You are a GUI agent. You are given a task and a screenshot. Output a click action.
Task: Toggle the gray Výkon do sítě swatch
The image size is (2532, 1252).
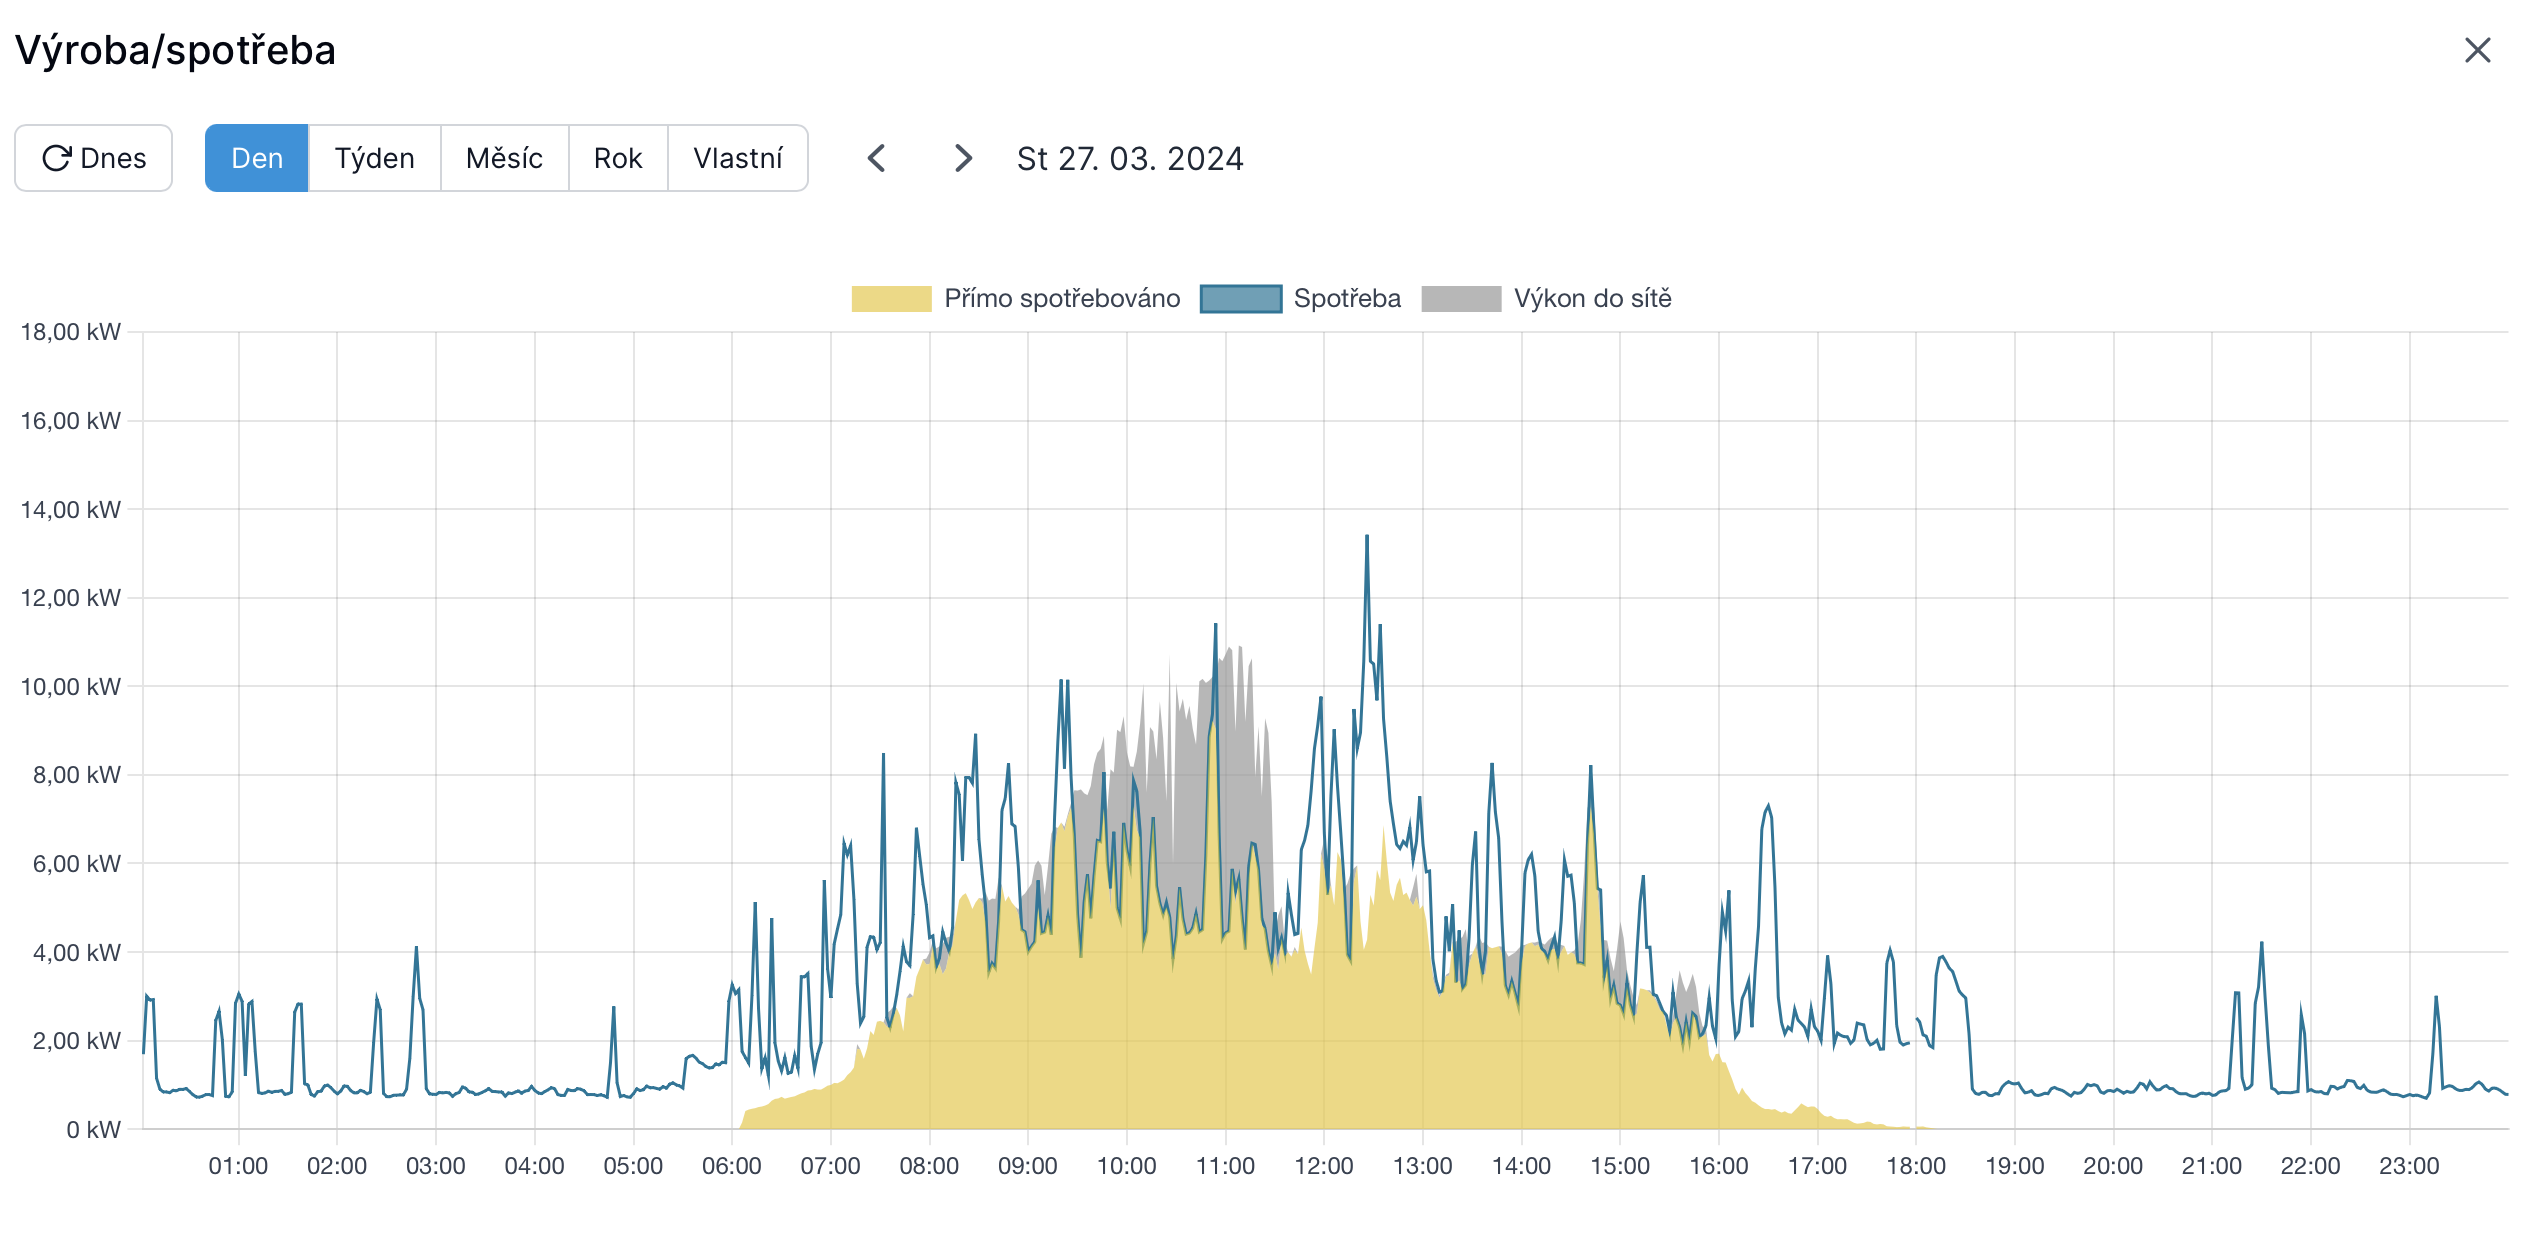click(x=1461, y=299)
